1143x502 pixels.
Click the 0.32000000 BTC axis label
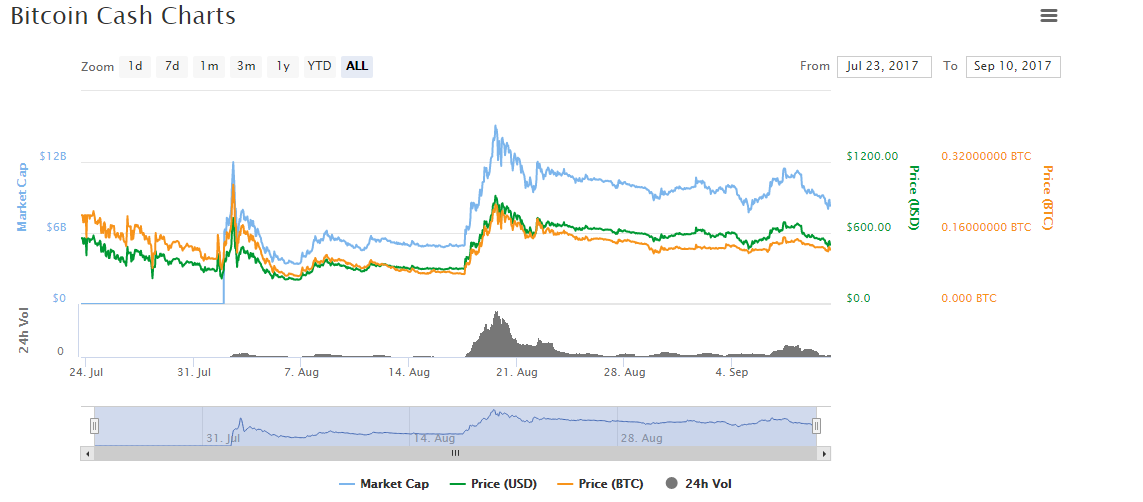(x=986, y=156)
